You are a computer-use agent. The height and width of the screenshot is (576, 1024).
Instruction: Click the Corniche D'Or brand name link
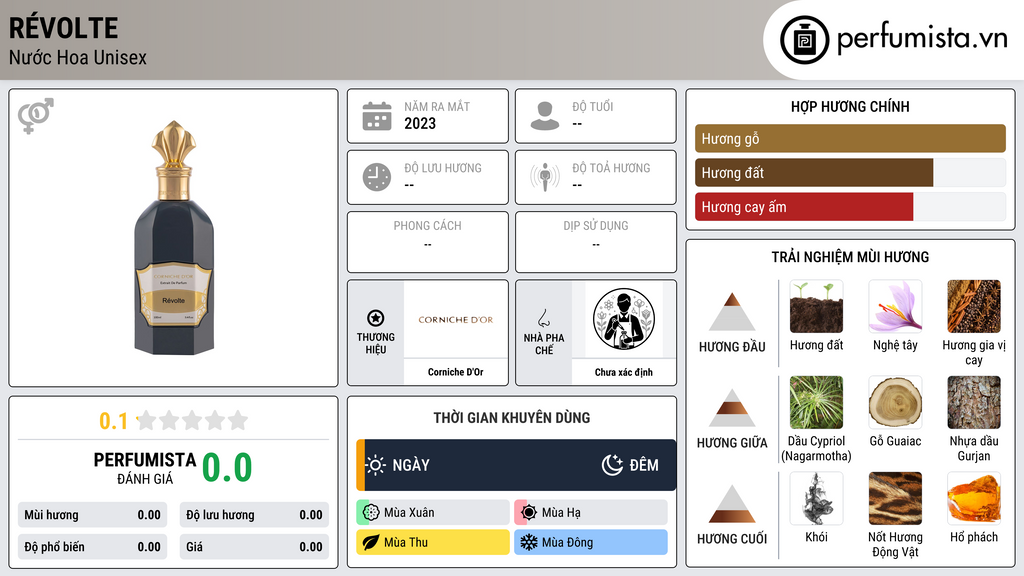pyautogui.click(x=456, y=372)
